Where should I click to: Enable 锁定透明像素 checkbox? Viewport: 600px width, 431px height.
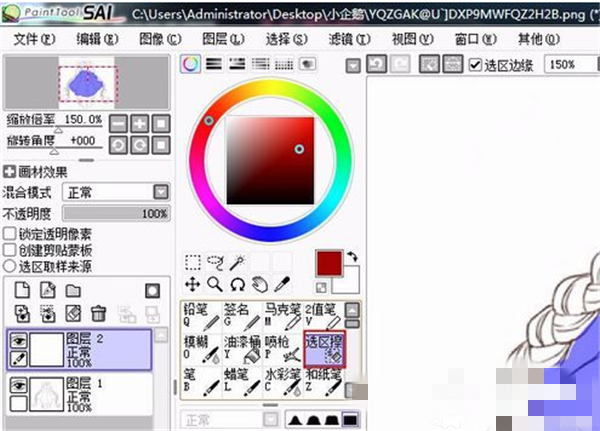click(x=9, y=233)
